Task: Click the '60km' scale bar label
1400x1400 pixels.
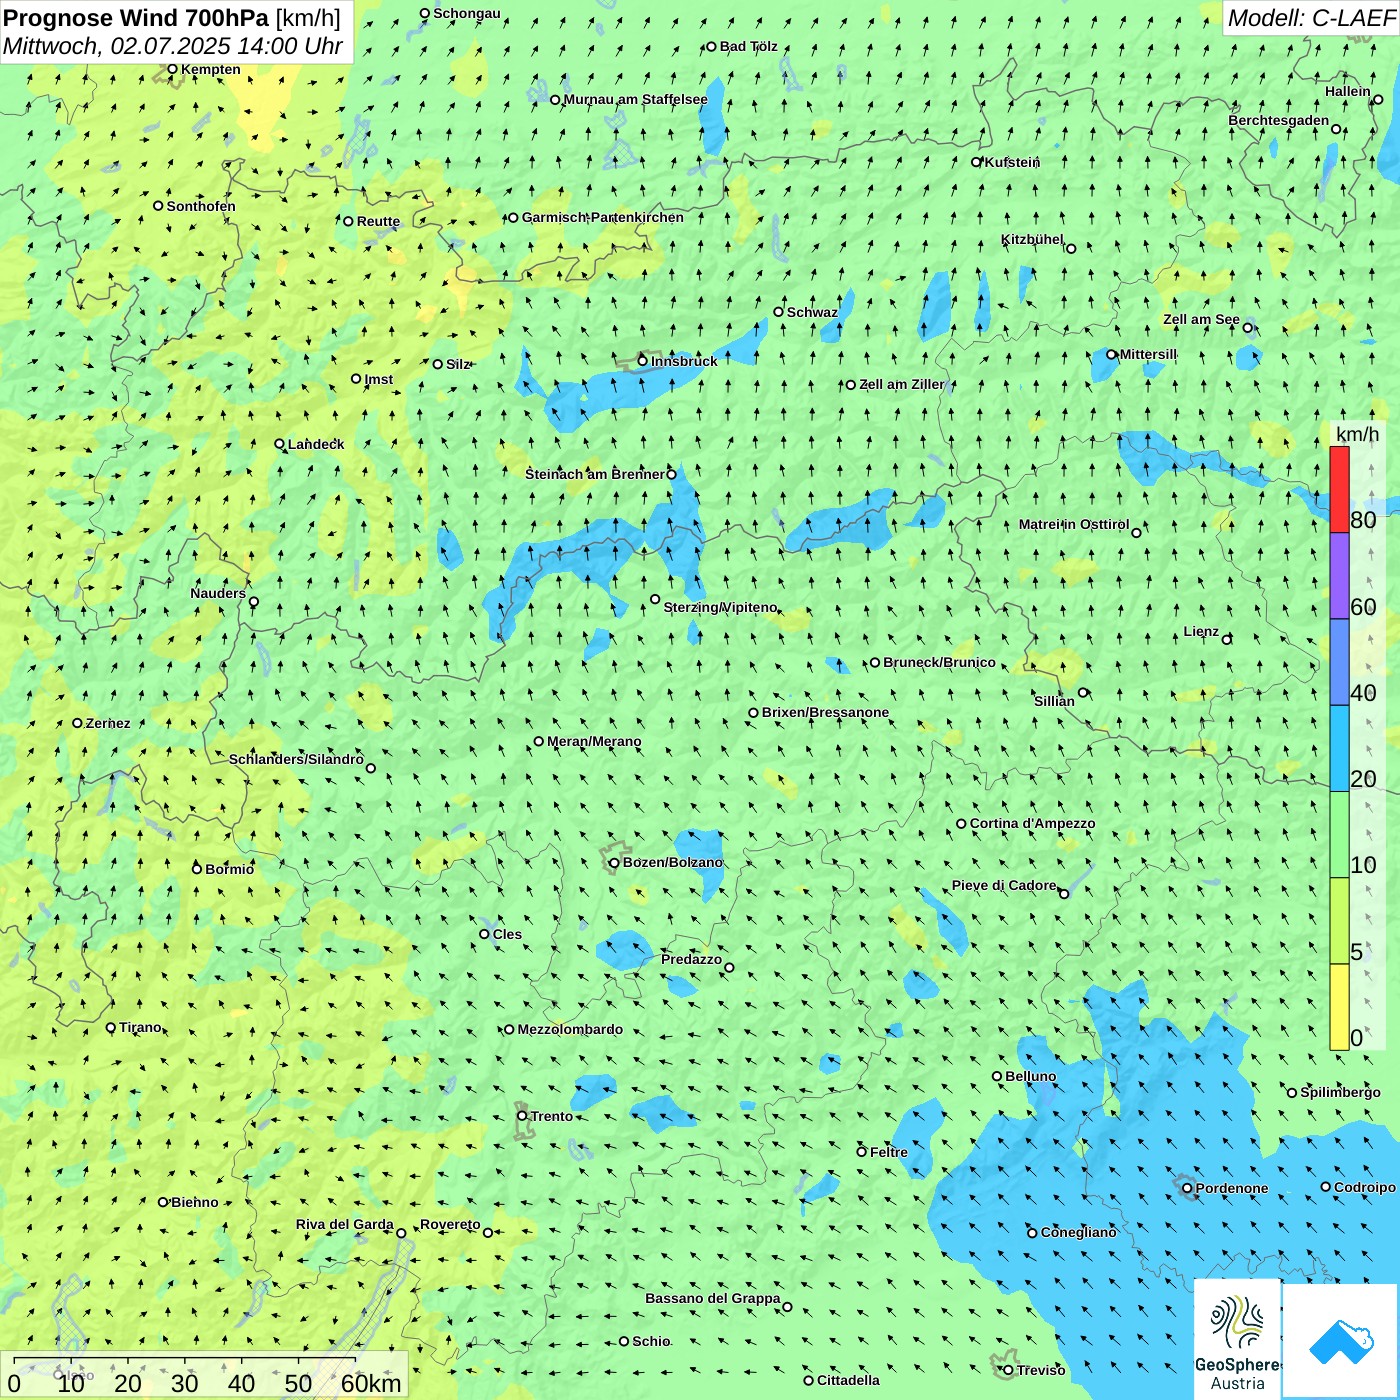Action: tap(371, 1383)
